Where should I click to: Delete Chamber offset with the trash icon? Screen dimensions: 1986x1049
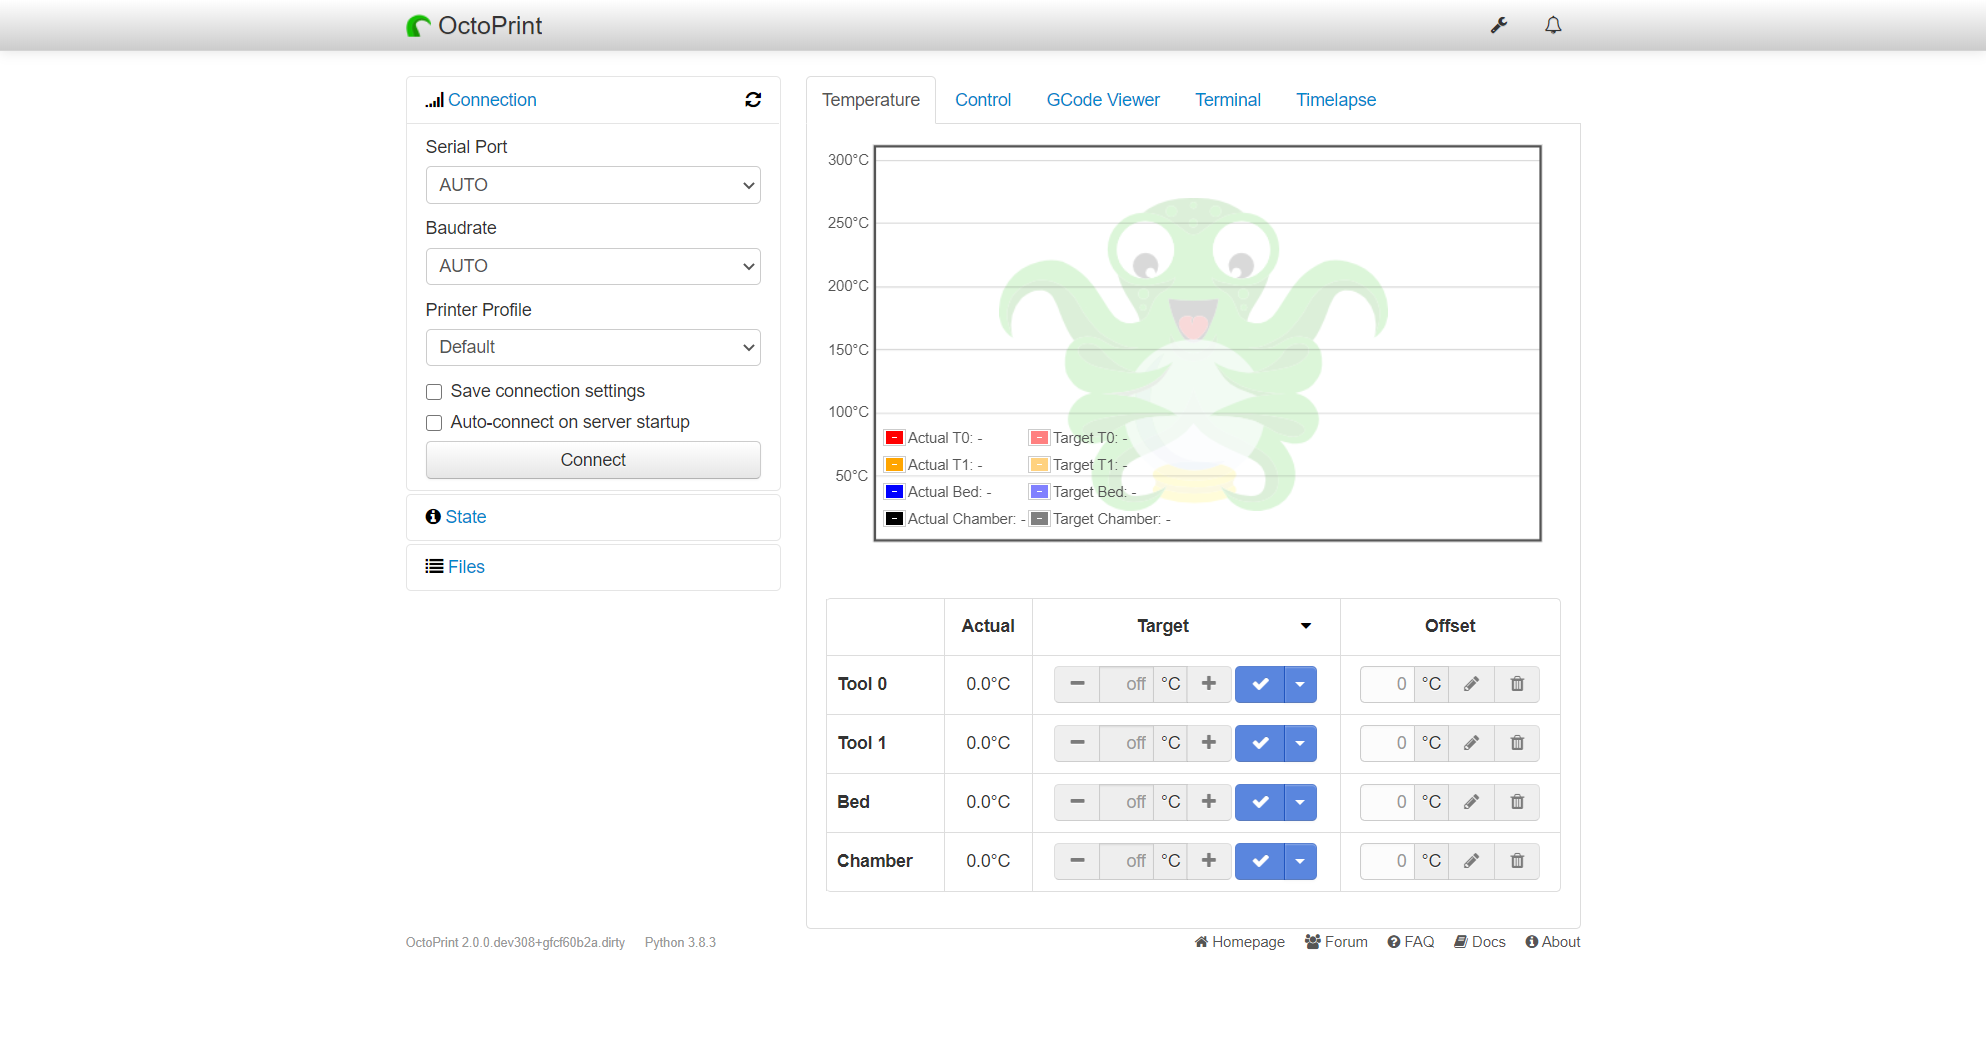tap(1517, 861)
